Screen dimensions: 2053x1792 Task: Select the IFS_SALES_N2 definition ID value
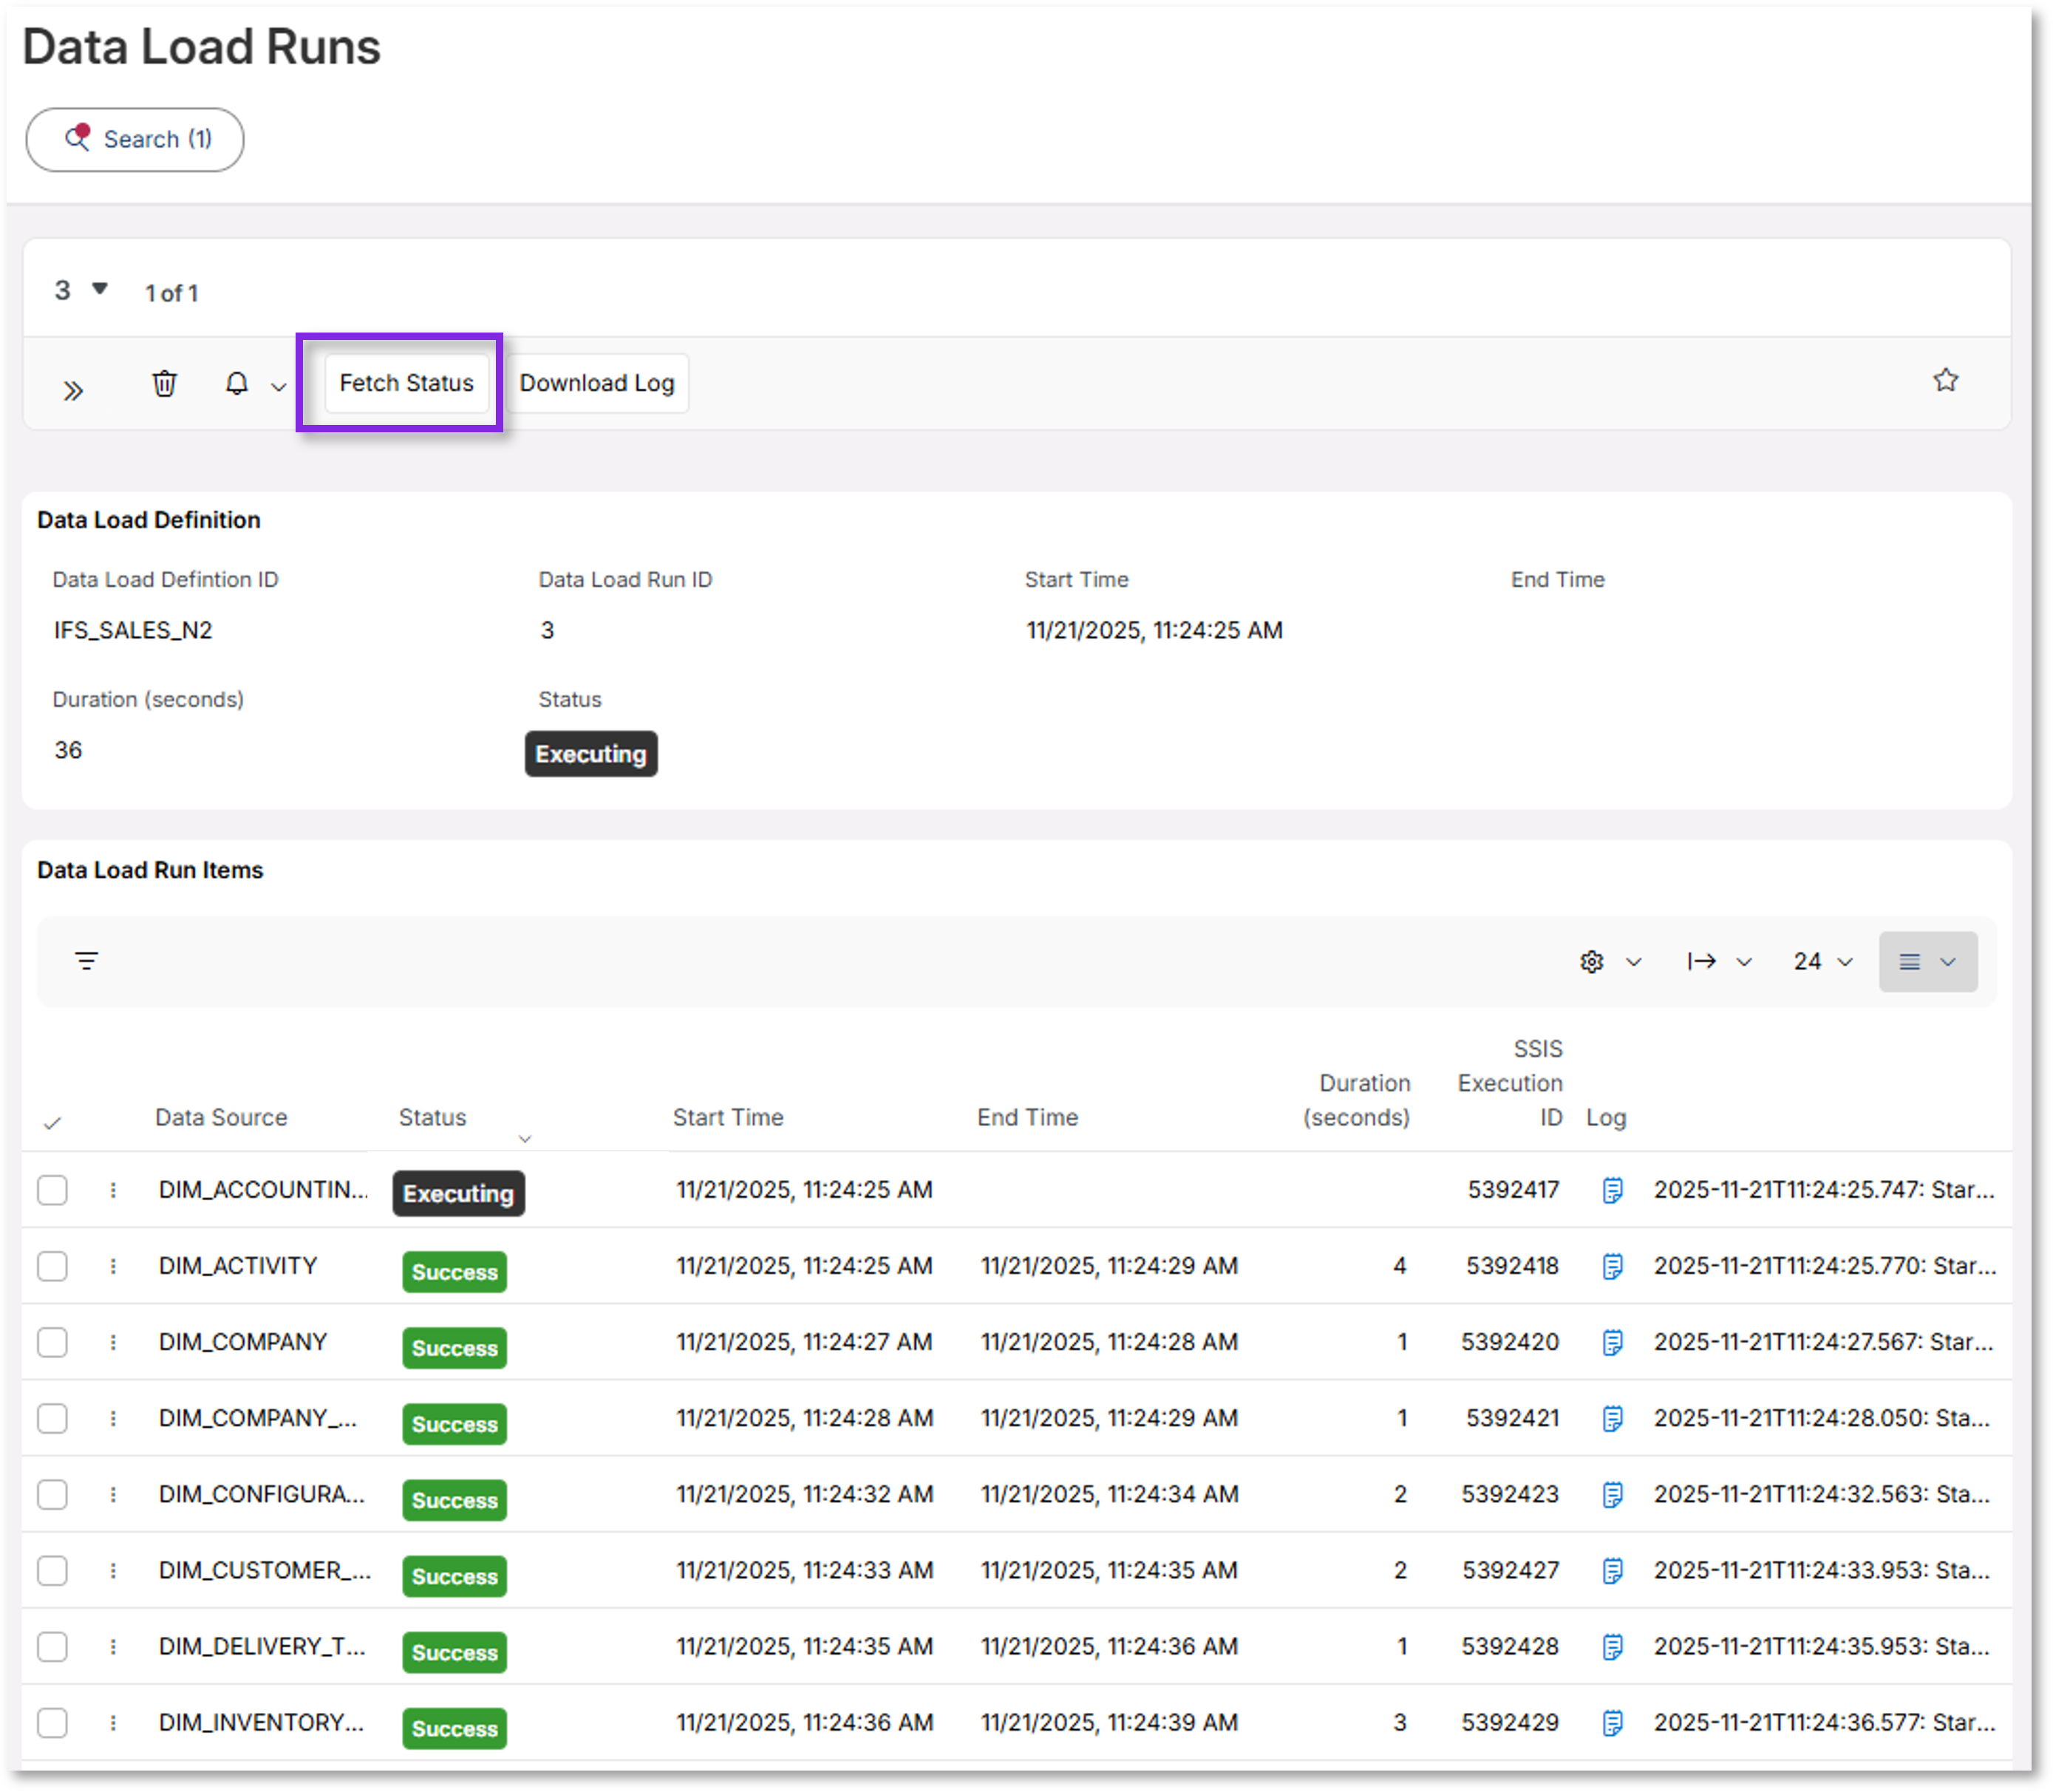coord(133,630)
